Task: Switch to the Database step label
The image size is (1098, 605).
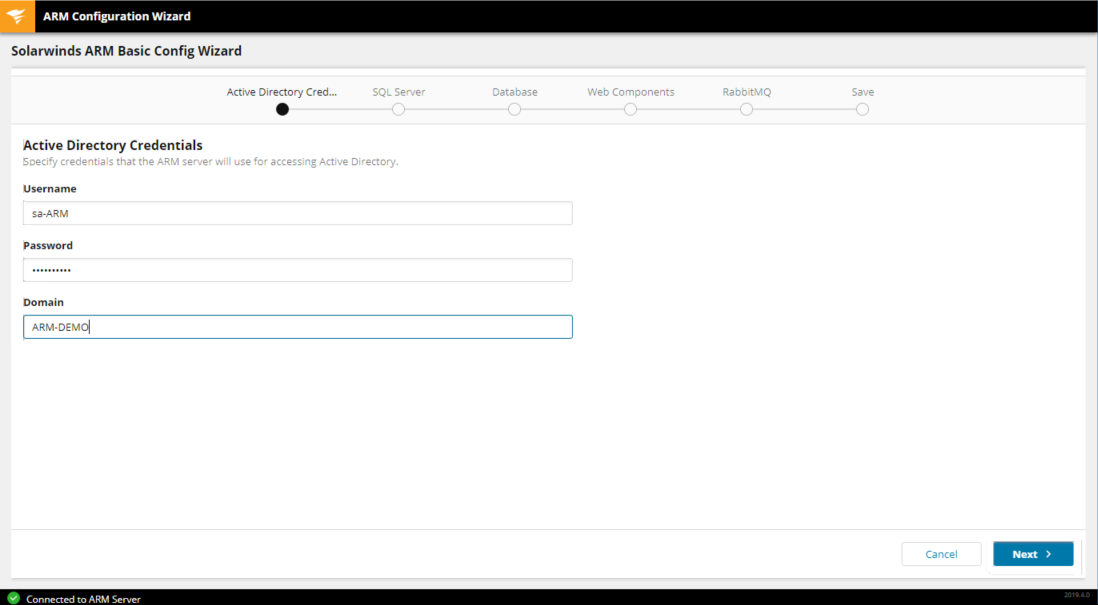Action: tap(514, 92)
